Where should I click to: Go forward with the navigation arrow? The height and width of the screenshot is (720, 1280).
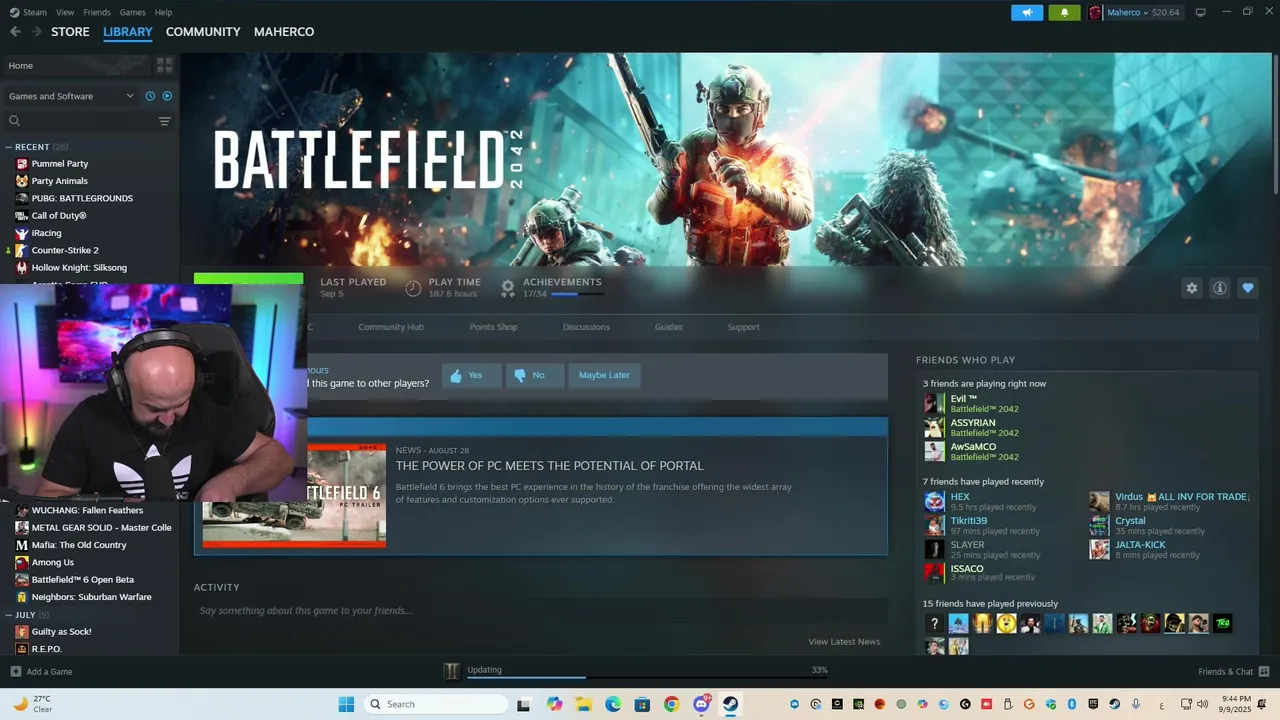tap(37, 32)
